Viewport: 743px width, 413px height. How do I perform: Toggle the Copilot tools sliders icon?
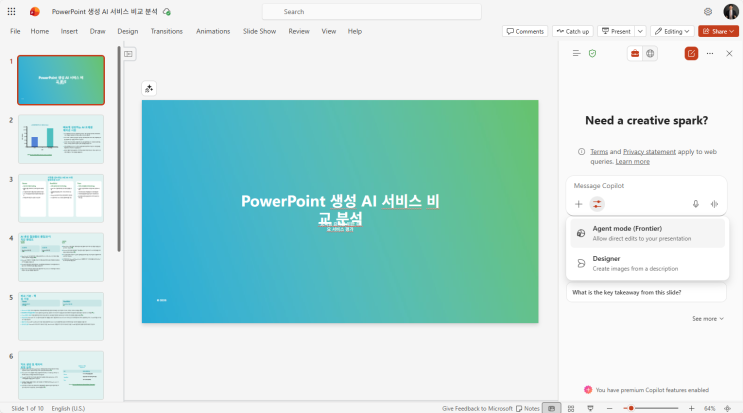click(597, 204)
